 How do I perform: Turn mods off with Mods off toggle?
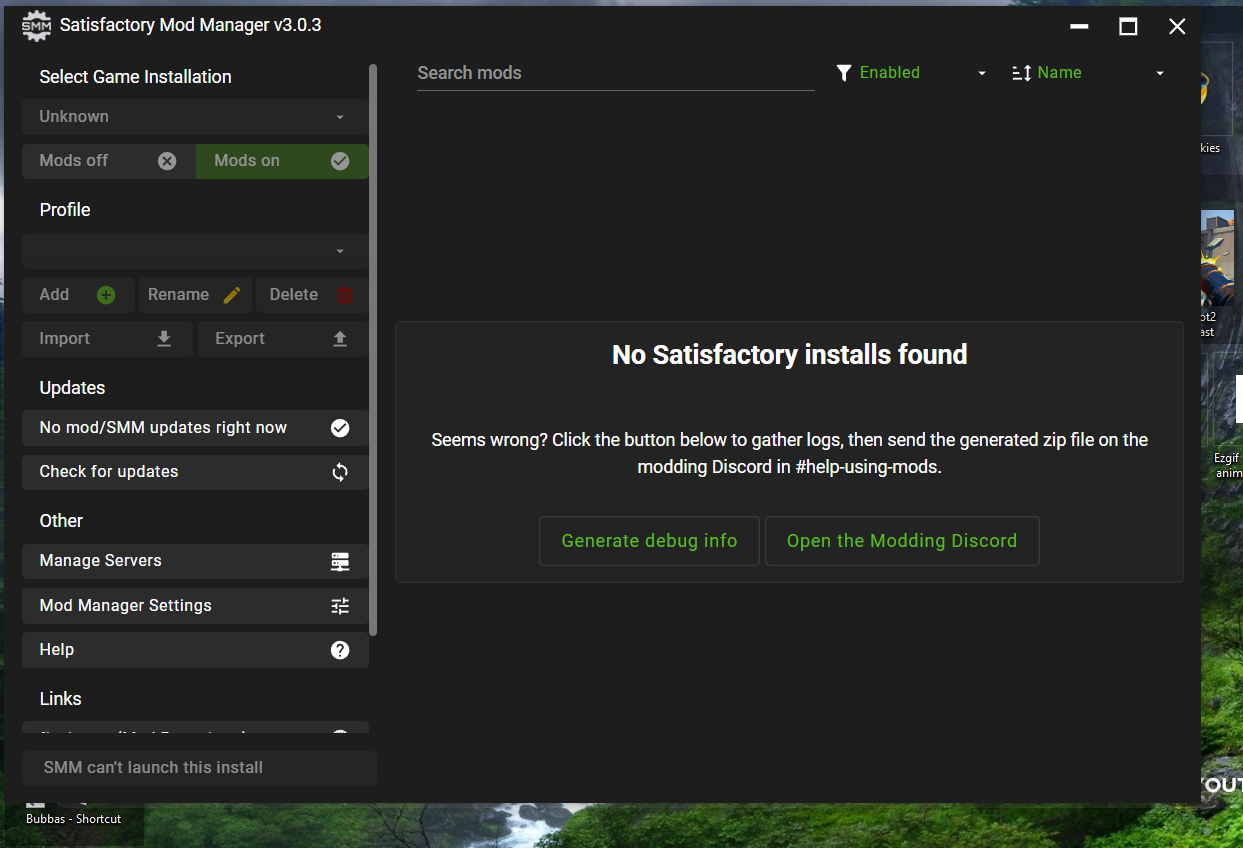(109, 161)
